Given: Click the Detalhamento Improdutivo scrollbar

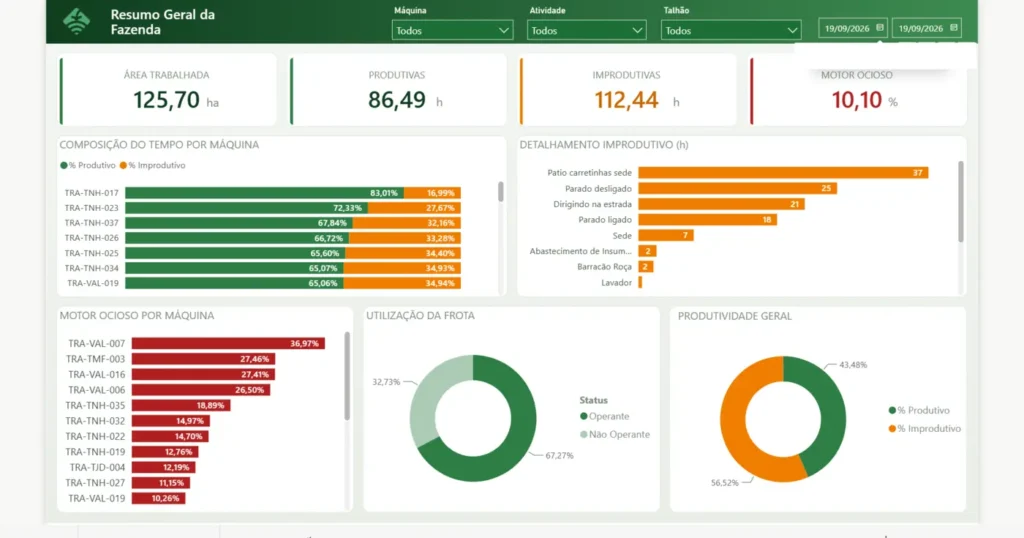Looking at the screenshot, I should coord(961,202).
